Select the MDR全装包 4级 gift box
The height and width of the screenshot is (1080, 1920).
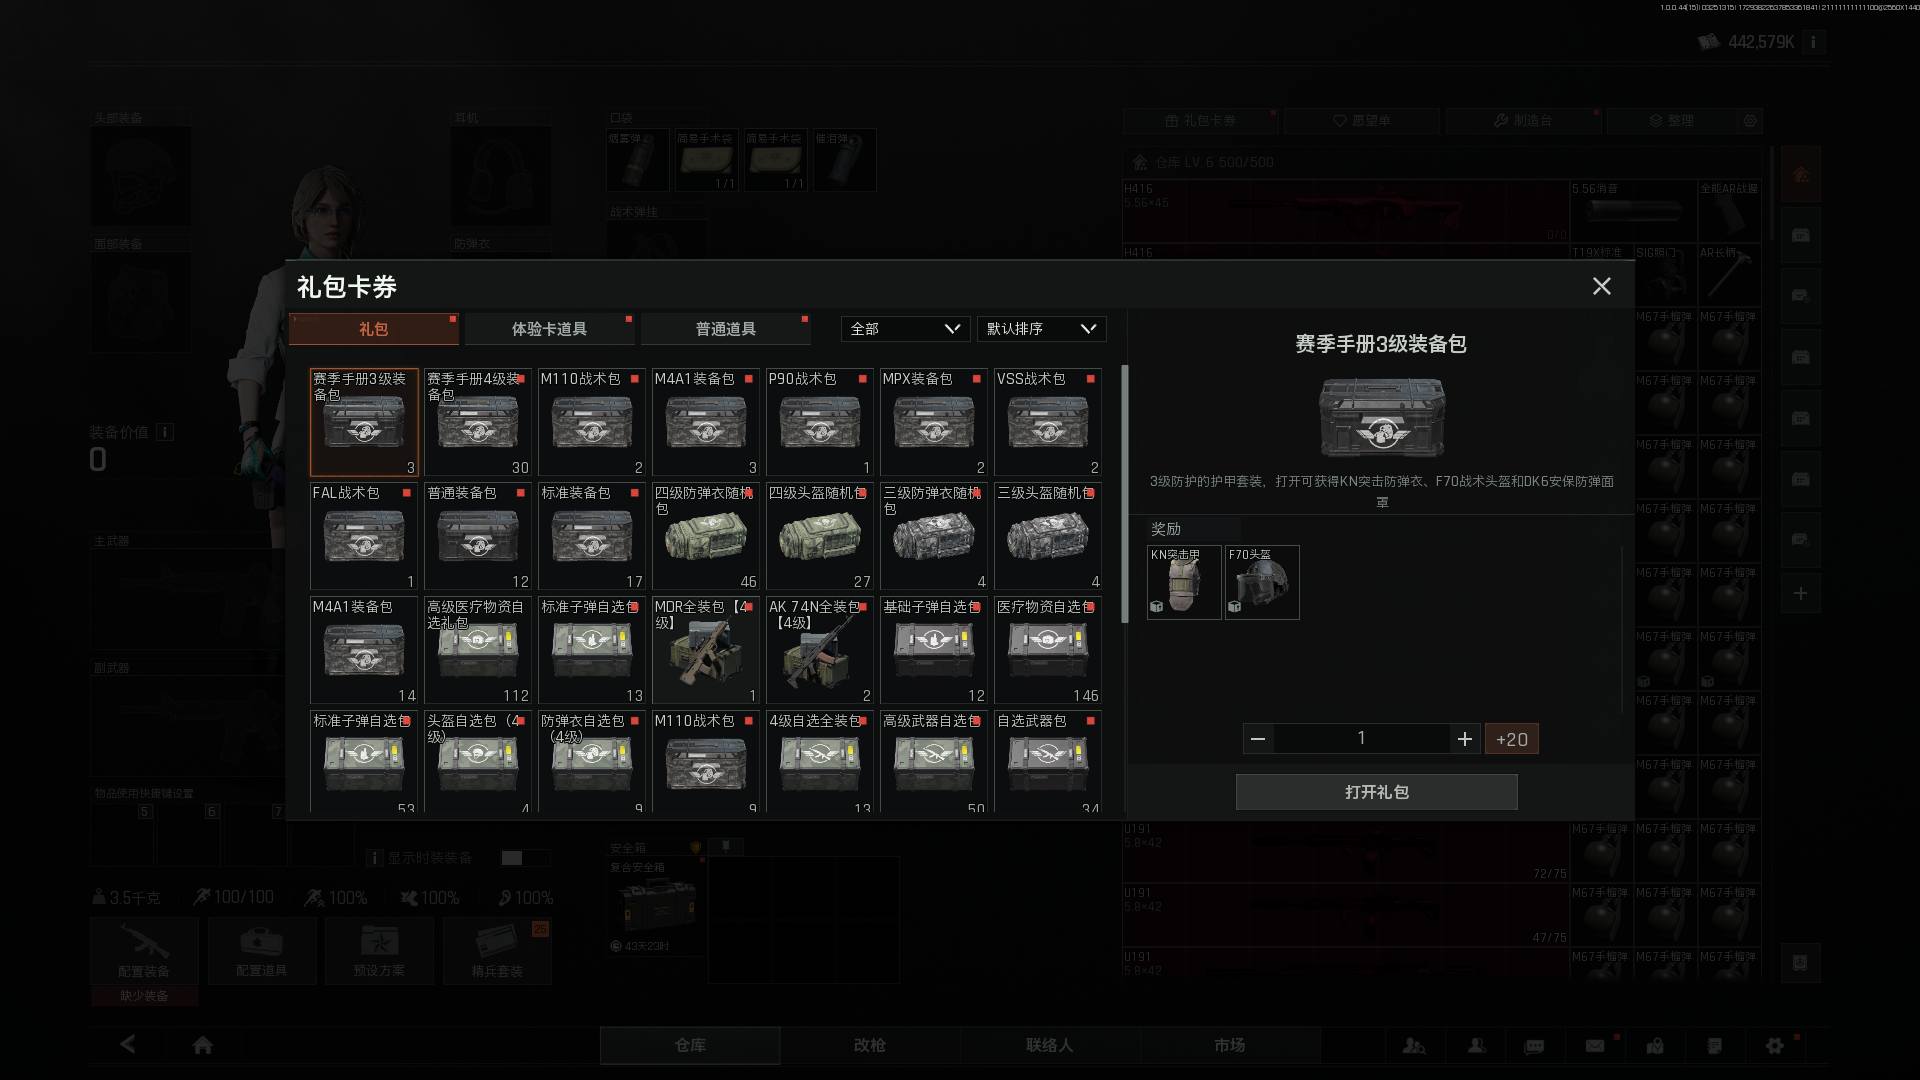pyautogui.click(x=705, y=651)
